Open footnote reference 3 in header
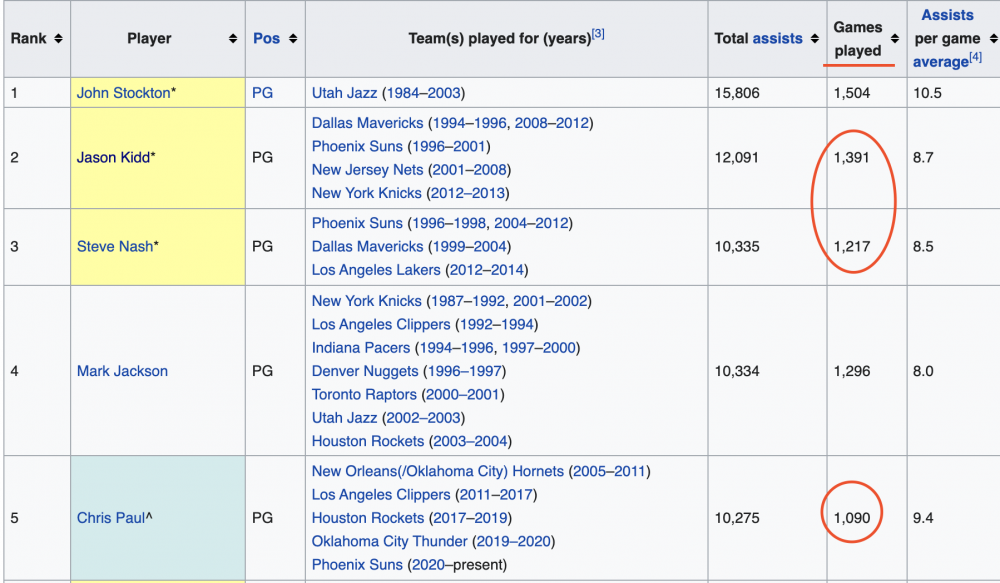 pyautogui.click(x=598, y=34)
